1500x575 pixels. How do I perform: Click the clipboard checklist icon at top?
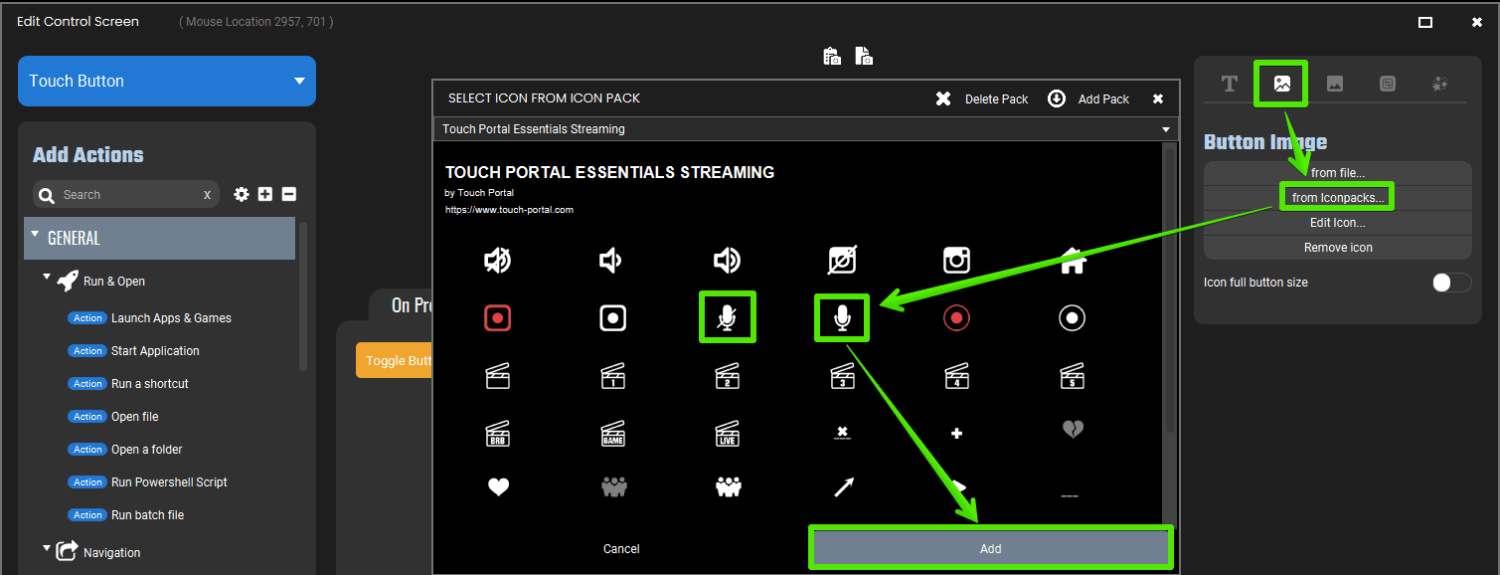click(832, 57)
